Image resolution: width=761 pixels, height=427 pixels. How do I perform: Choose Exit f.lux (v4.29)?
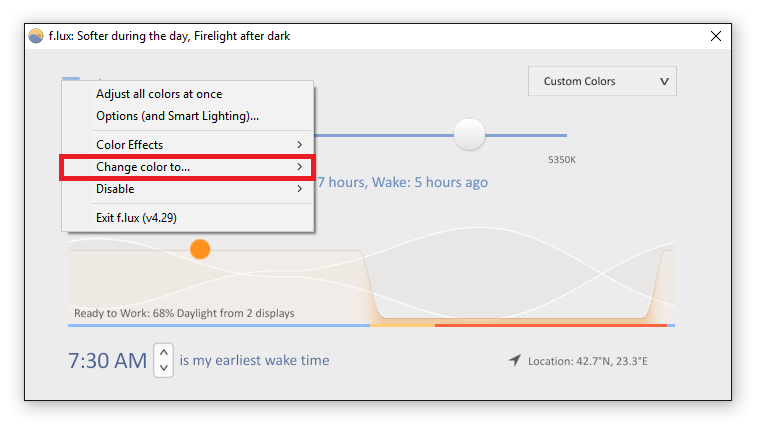click(136, 218)
